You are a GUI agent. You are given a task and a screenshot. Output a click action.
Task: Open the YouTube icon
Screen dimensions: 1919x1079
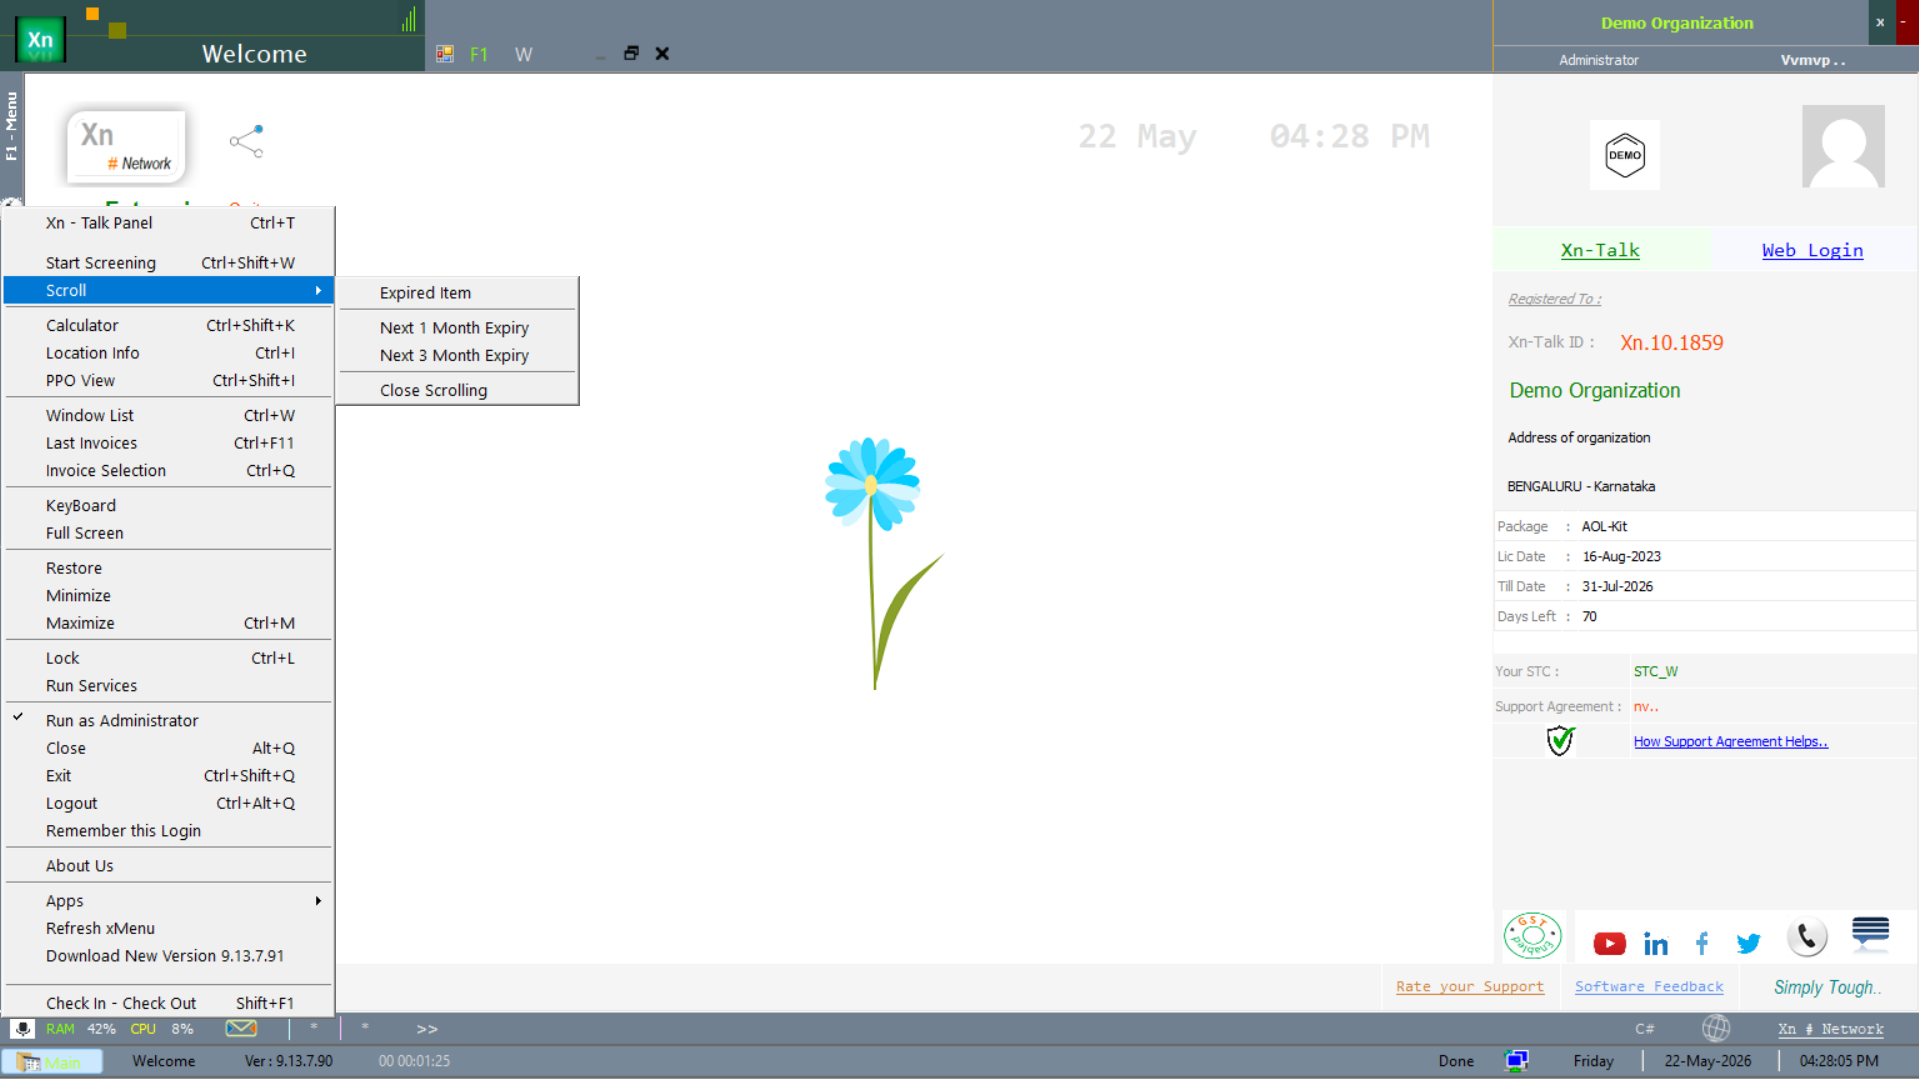click(x=1609, y=943)
